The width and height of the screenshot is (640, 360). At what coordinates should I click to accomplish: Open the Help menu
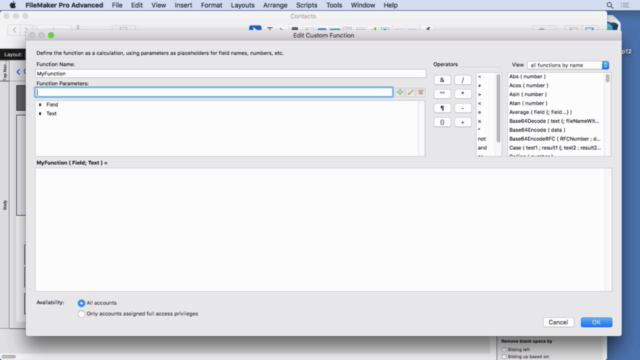click(390, 5)
